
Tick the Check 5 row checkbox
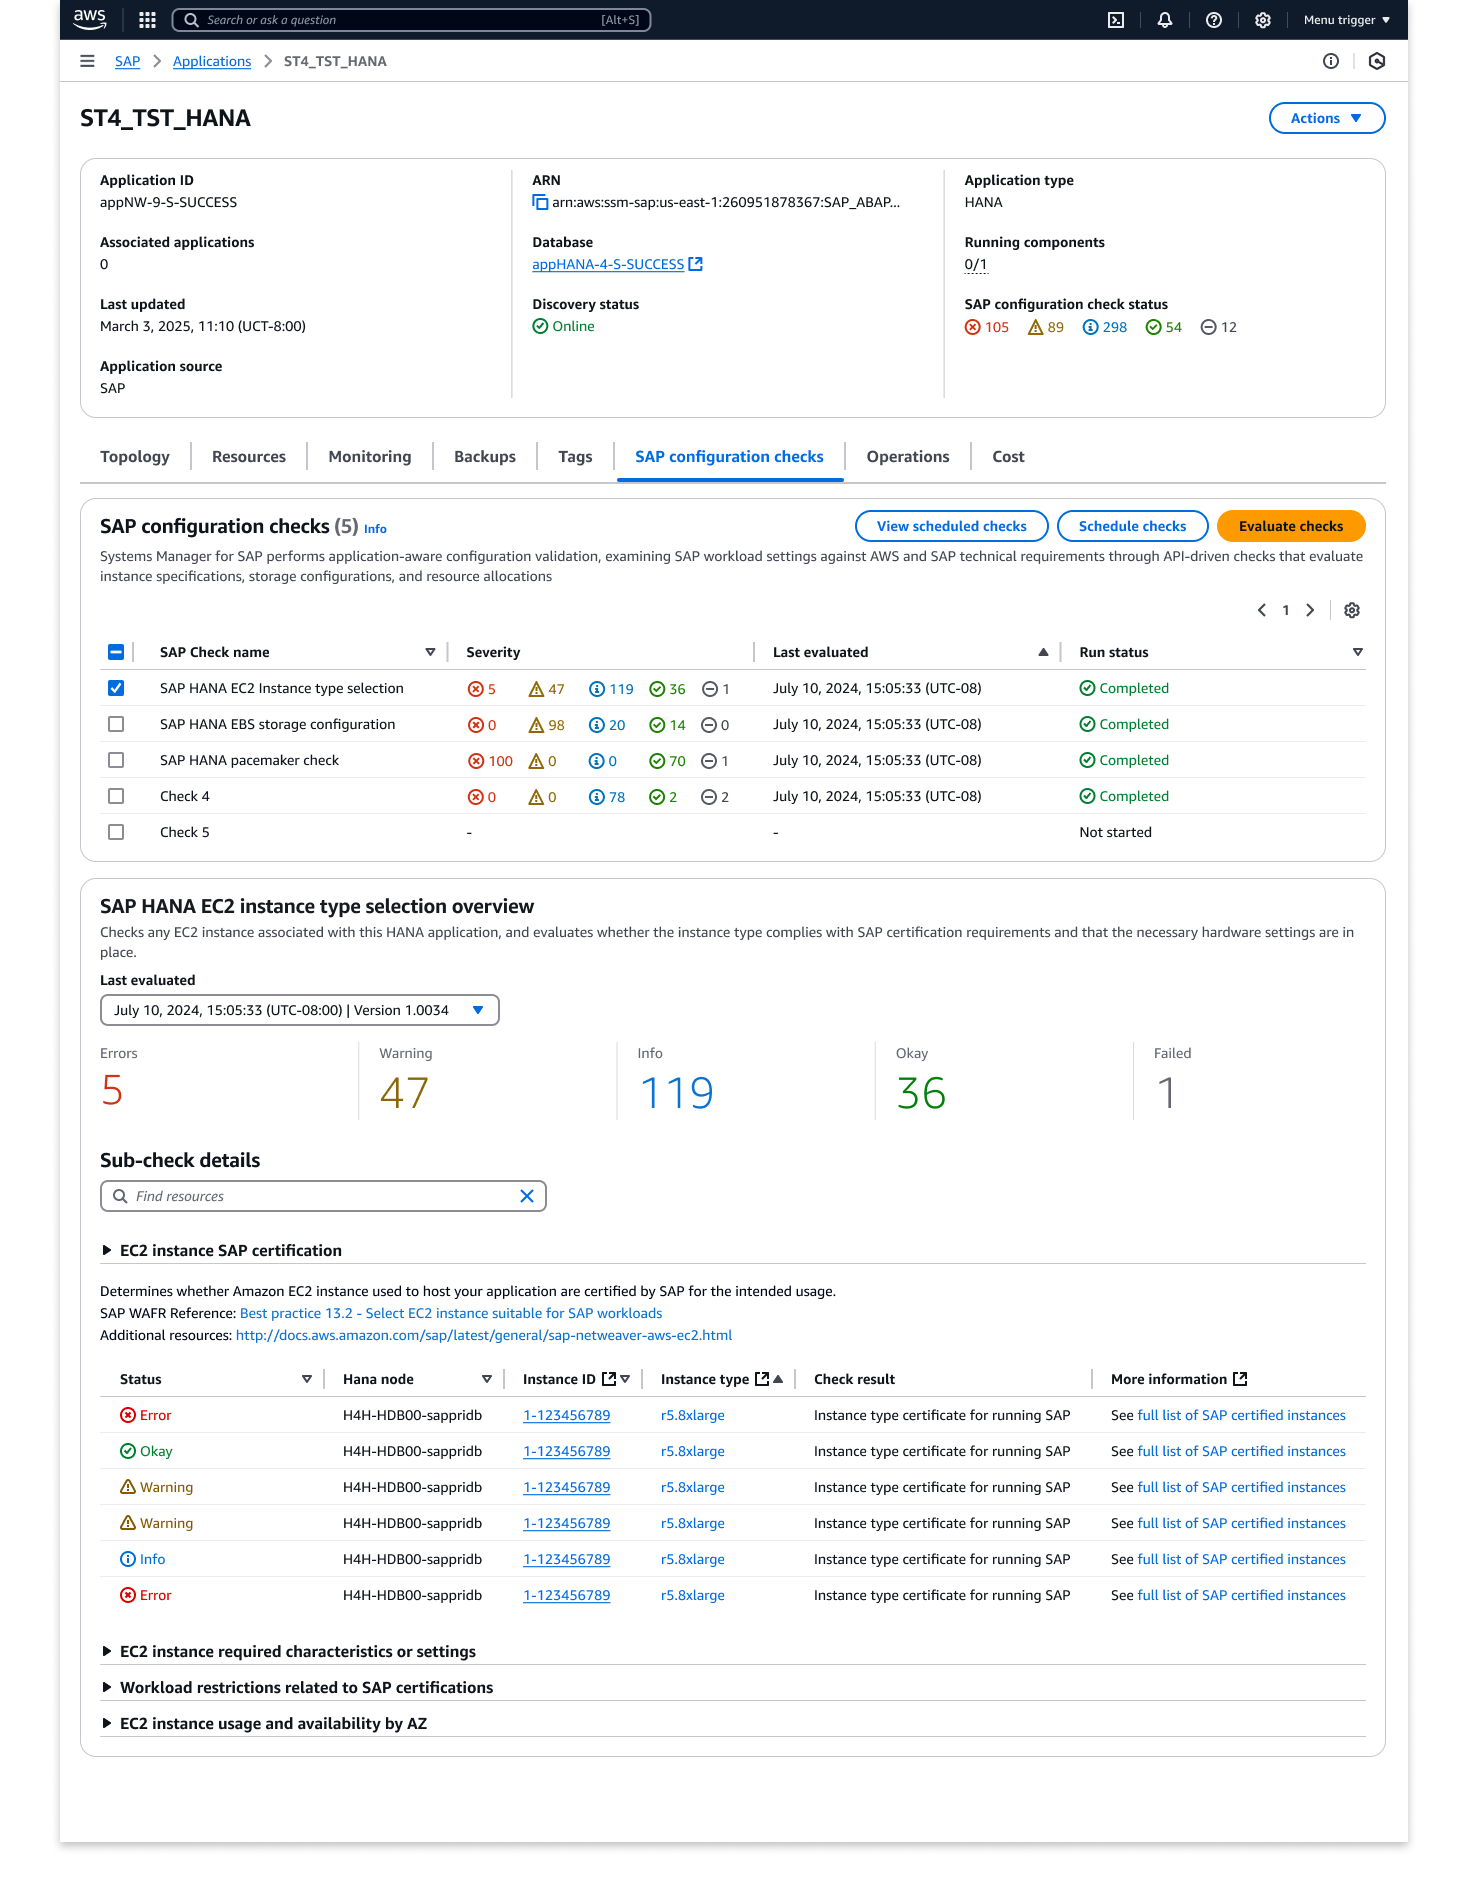[x=116, y=832]
